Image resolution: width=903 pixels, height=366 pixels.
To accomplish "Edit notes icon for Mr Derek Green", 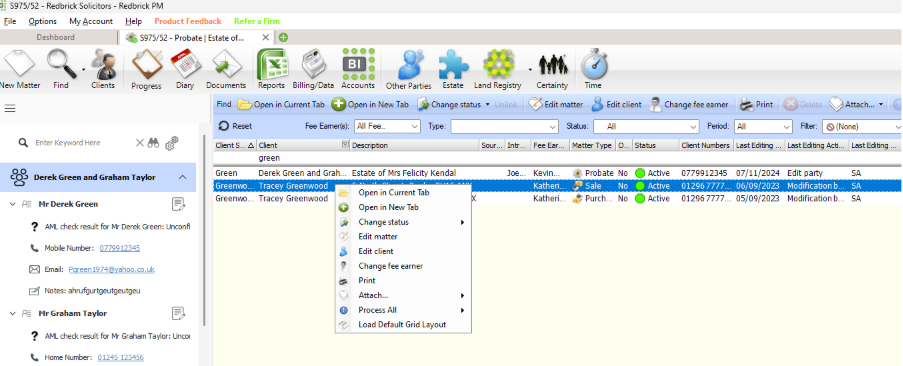I will (179, 204).
